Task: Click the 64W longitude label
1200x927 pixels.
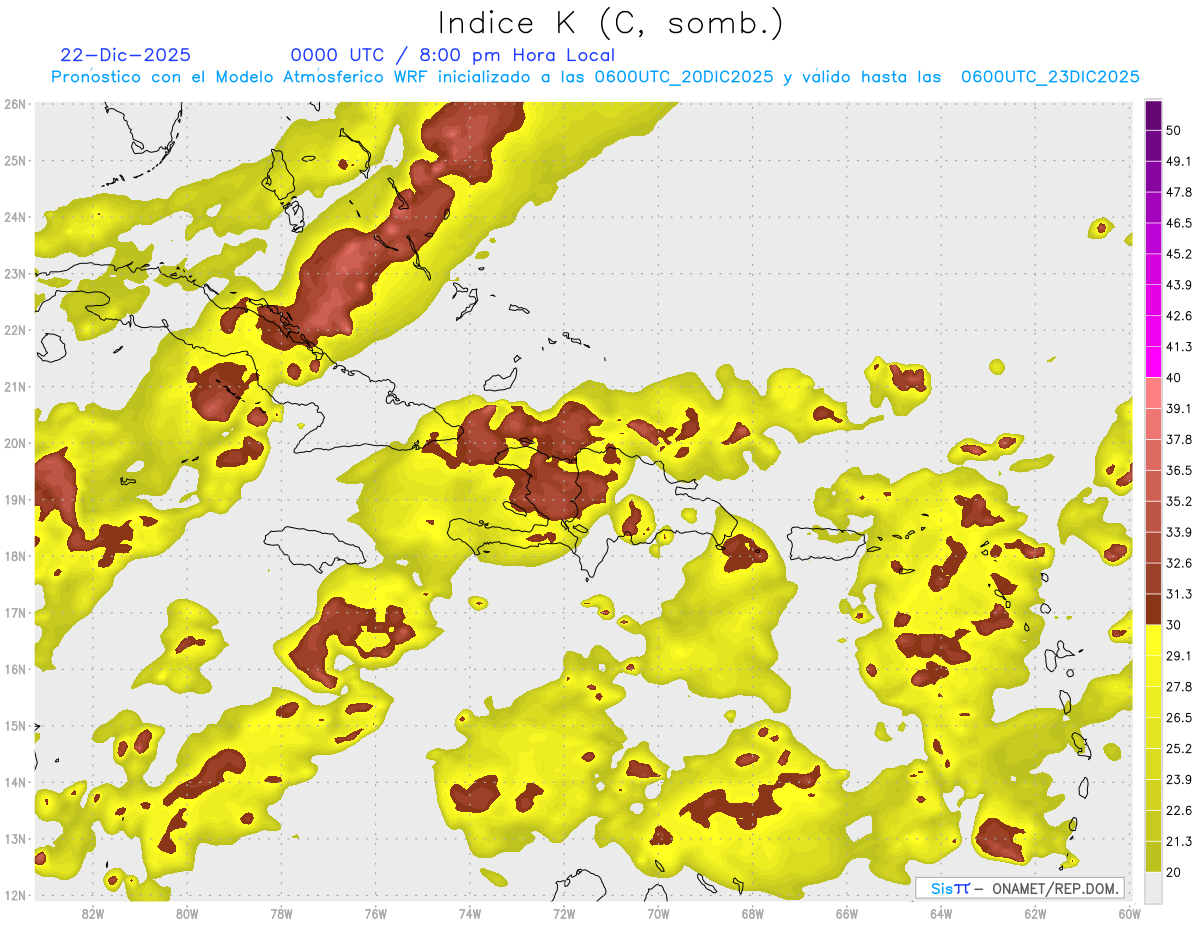Action: click(941, 914)
